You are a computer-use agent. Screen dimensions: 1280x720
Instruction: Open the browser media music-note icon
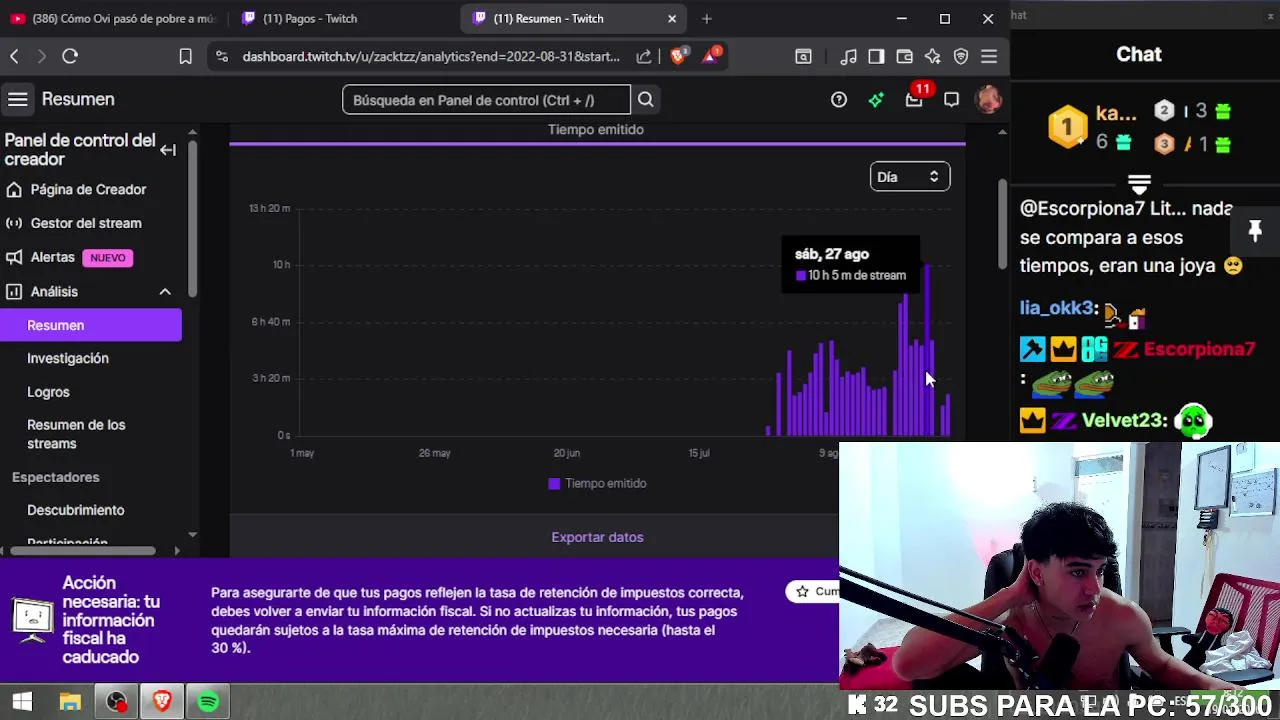pos(849,57)
